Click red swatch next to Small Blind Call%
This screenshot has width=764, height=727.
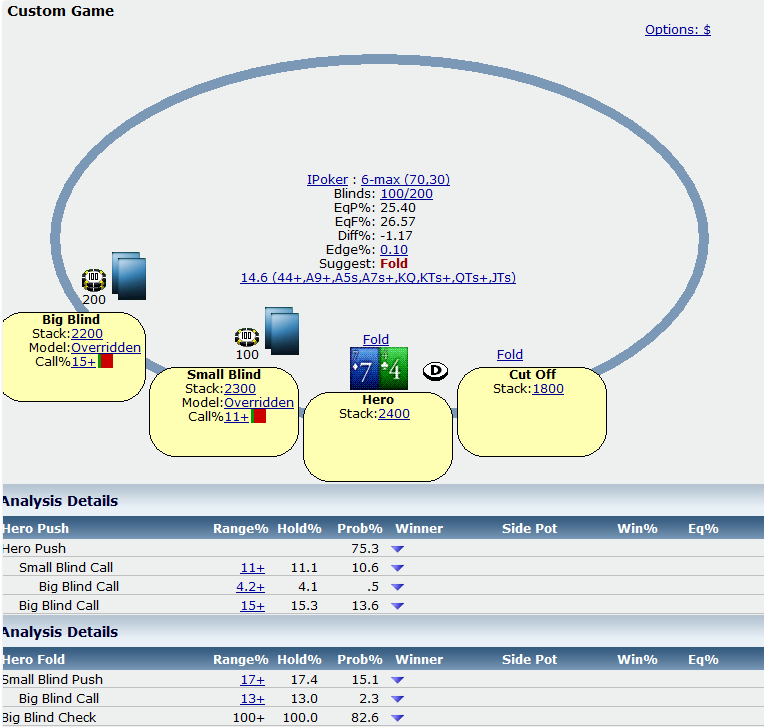[x=258, y=416]
